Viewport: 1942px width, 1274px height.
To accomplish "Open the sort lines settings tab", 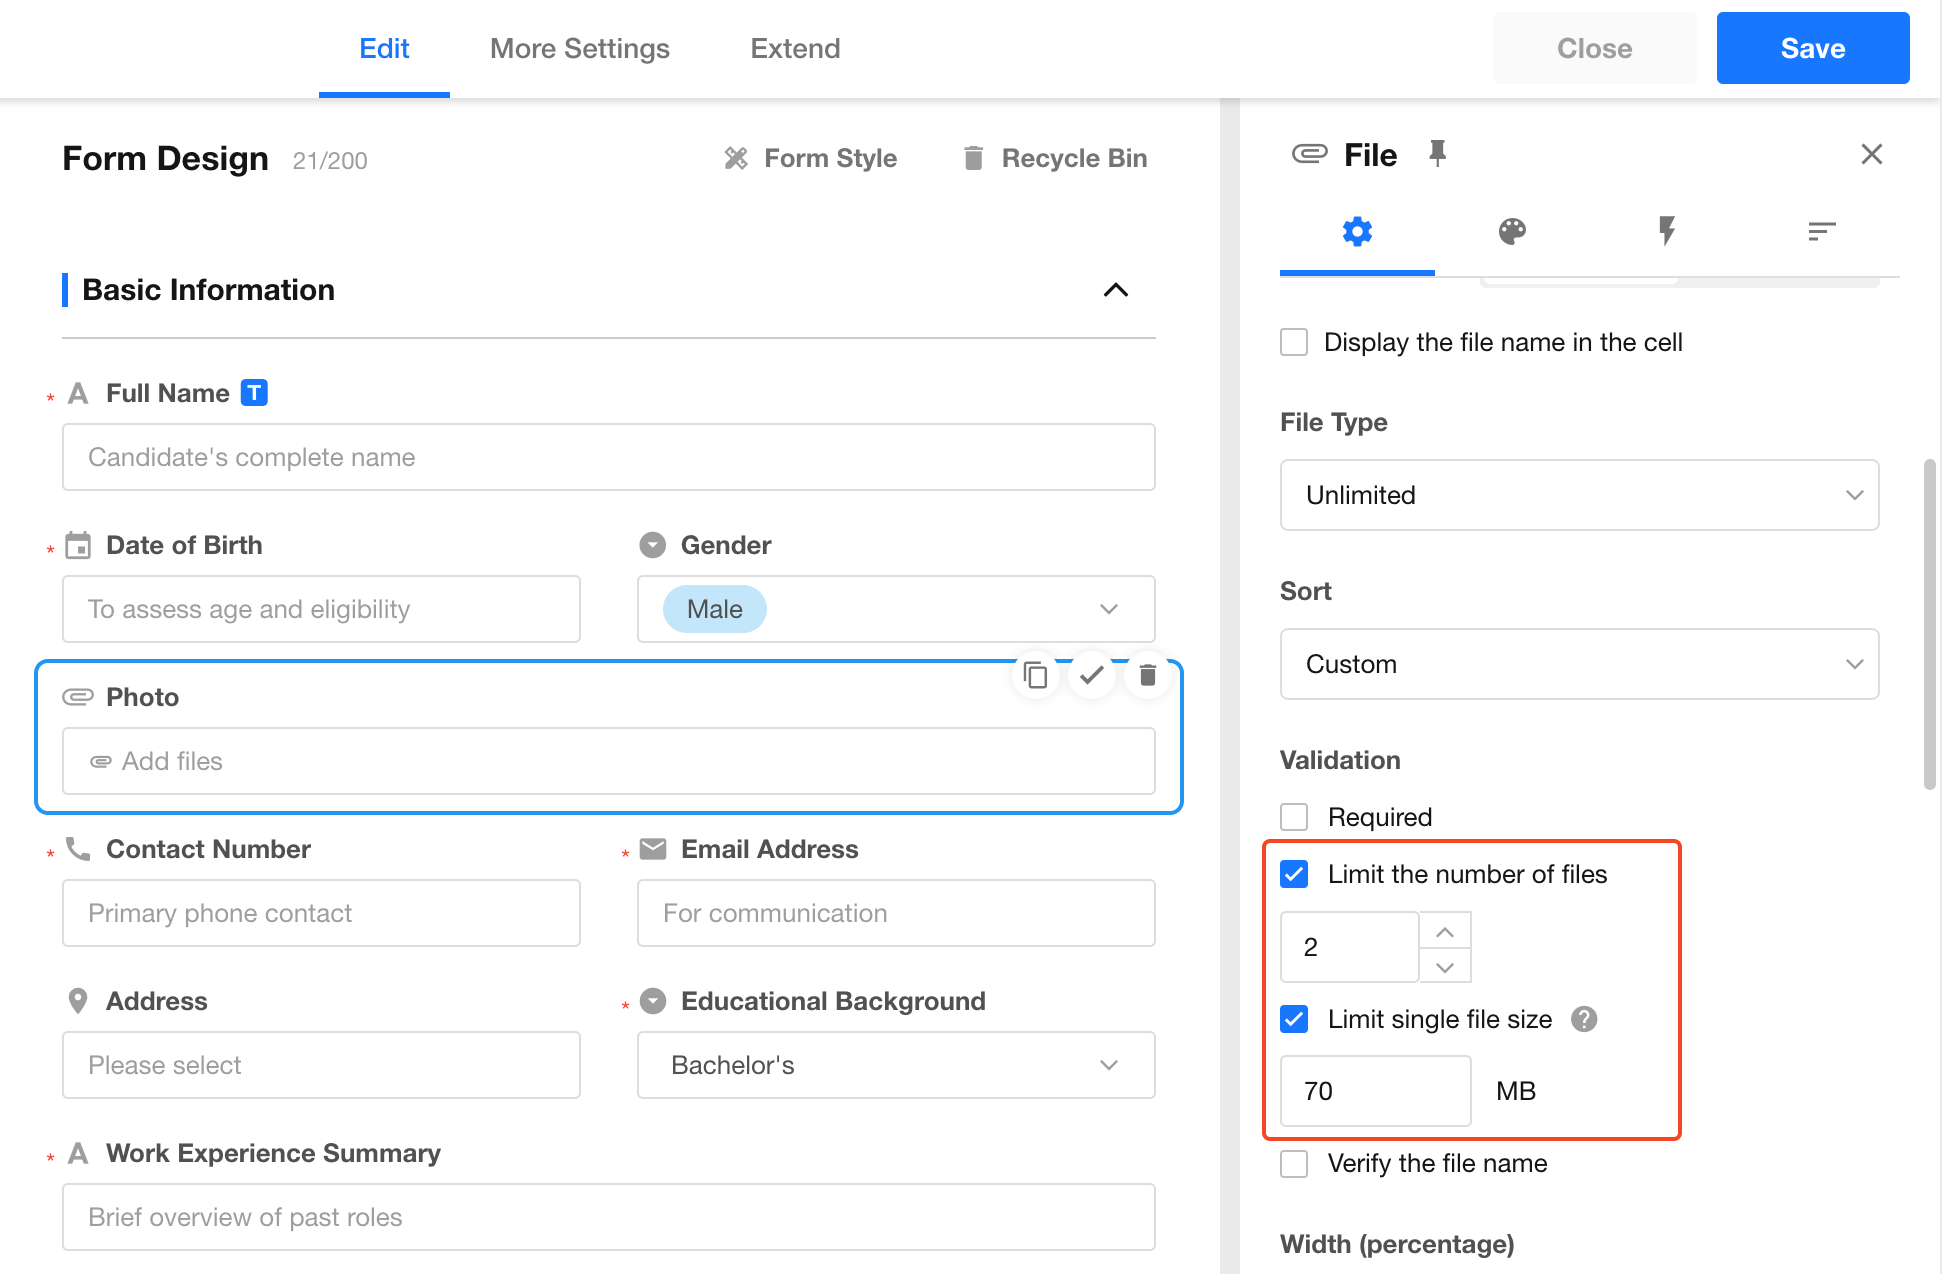I will coord(1821,232).
